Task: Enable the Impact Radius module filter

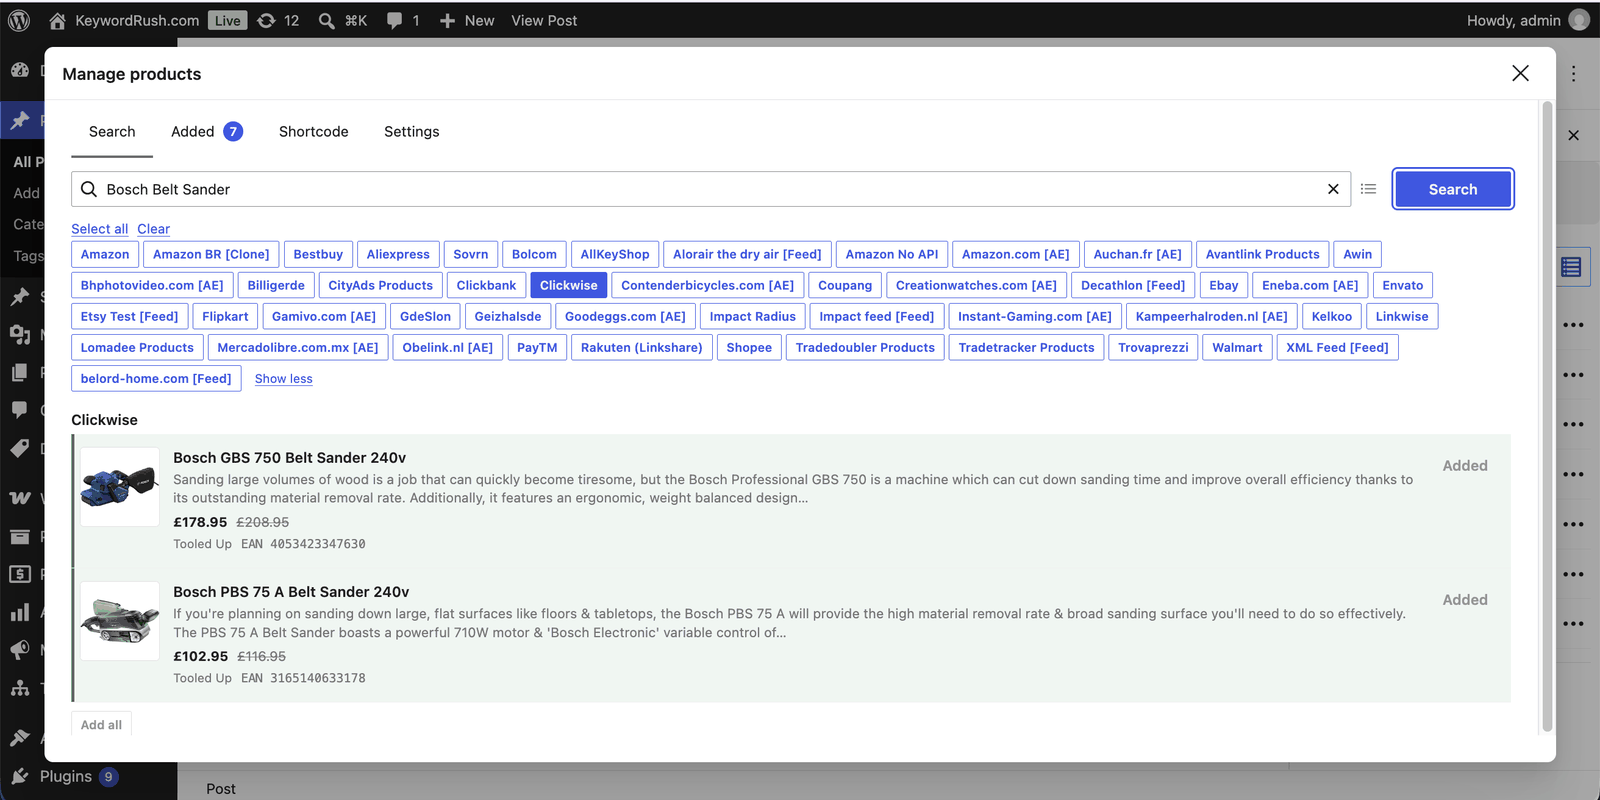Action: point(753,316)
